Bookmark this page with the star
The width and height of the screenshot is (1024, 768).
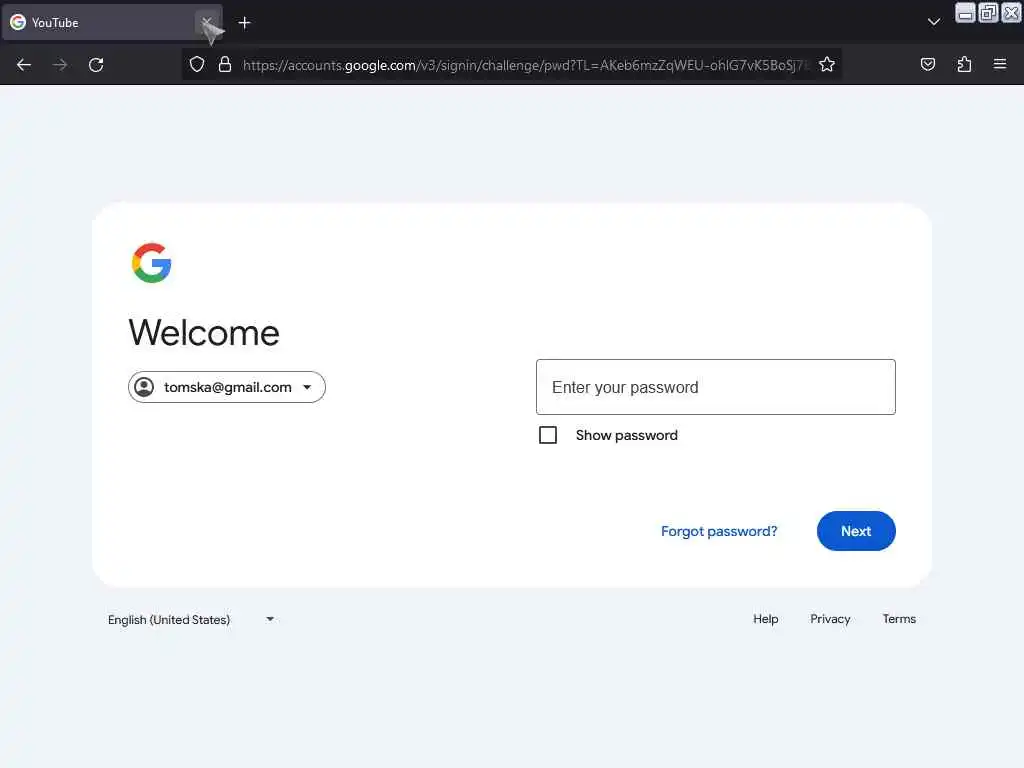click(827, 65)
